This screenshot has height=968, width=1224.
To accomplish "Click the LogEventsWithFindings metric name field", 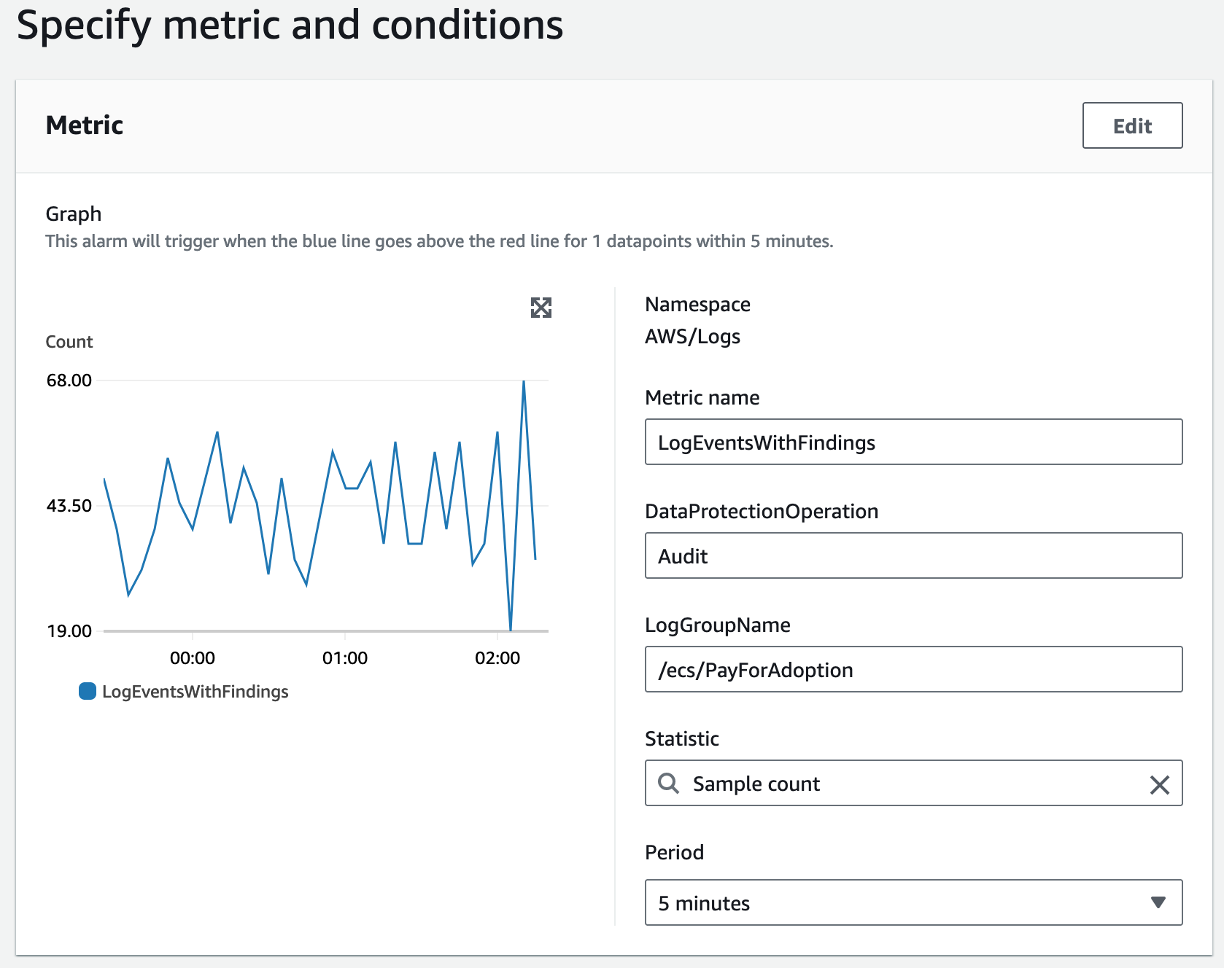I will tap(913, 441).
